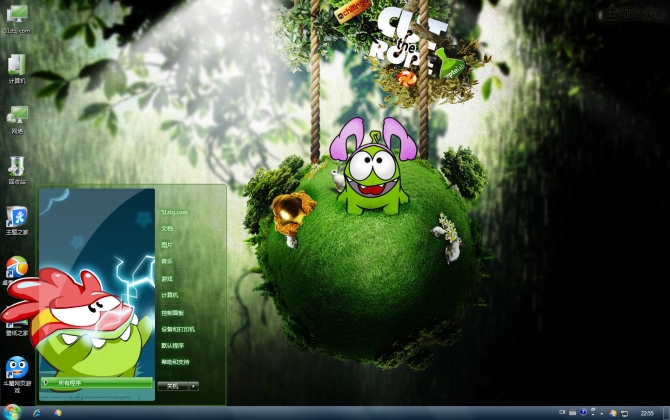Open 音乐 in Start menu
The height and width of the screenshot is (420, 670).
tap(167, 261)
